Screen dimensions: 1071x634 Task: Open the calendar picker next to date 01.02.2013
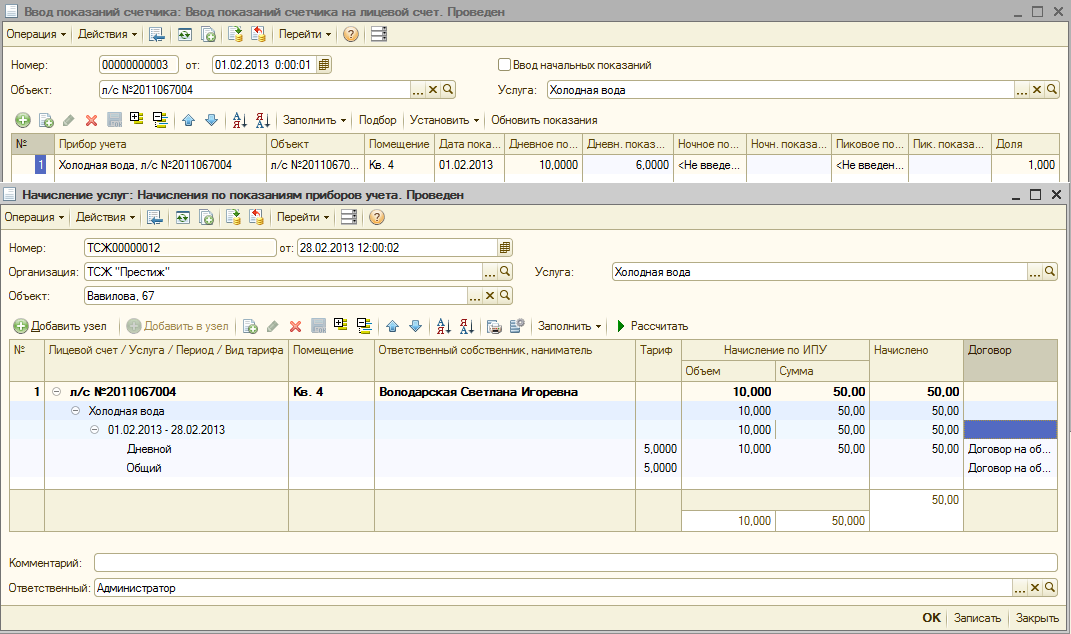pyautogui.click(x=324, y=65)
